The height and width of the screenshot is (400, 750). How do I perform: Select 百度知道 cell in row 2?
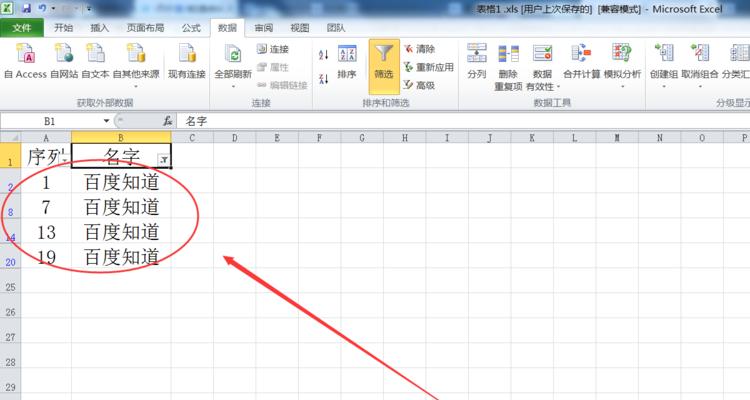pyautogui.click(x=121, y=182)
